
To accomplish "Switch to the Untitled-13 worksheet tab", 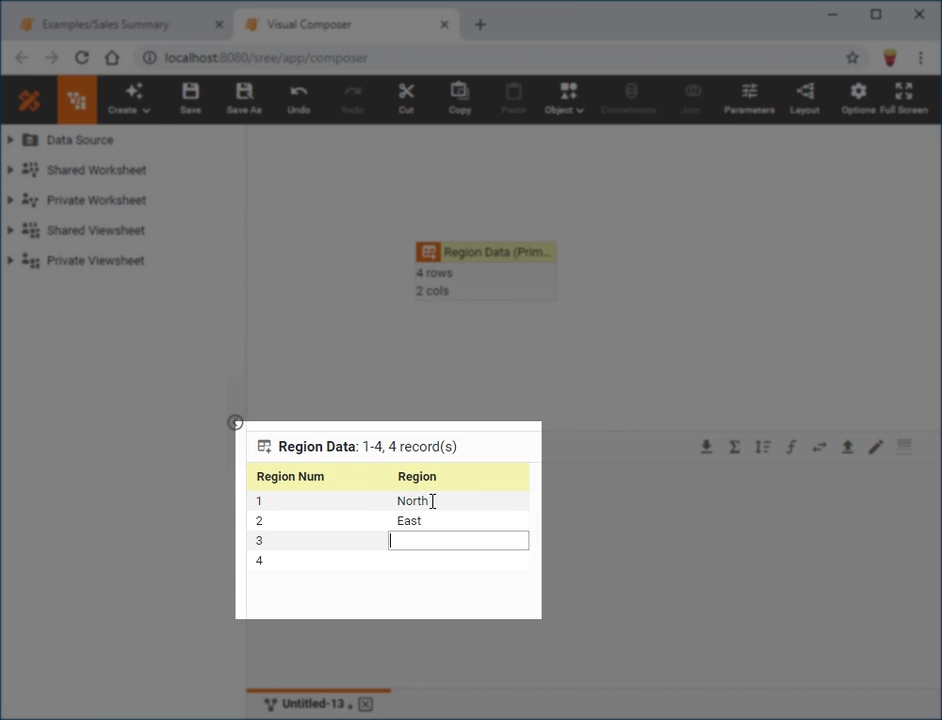I will point(312,704).
